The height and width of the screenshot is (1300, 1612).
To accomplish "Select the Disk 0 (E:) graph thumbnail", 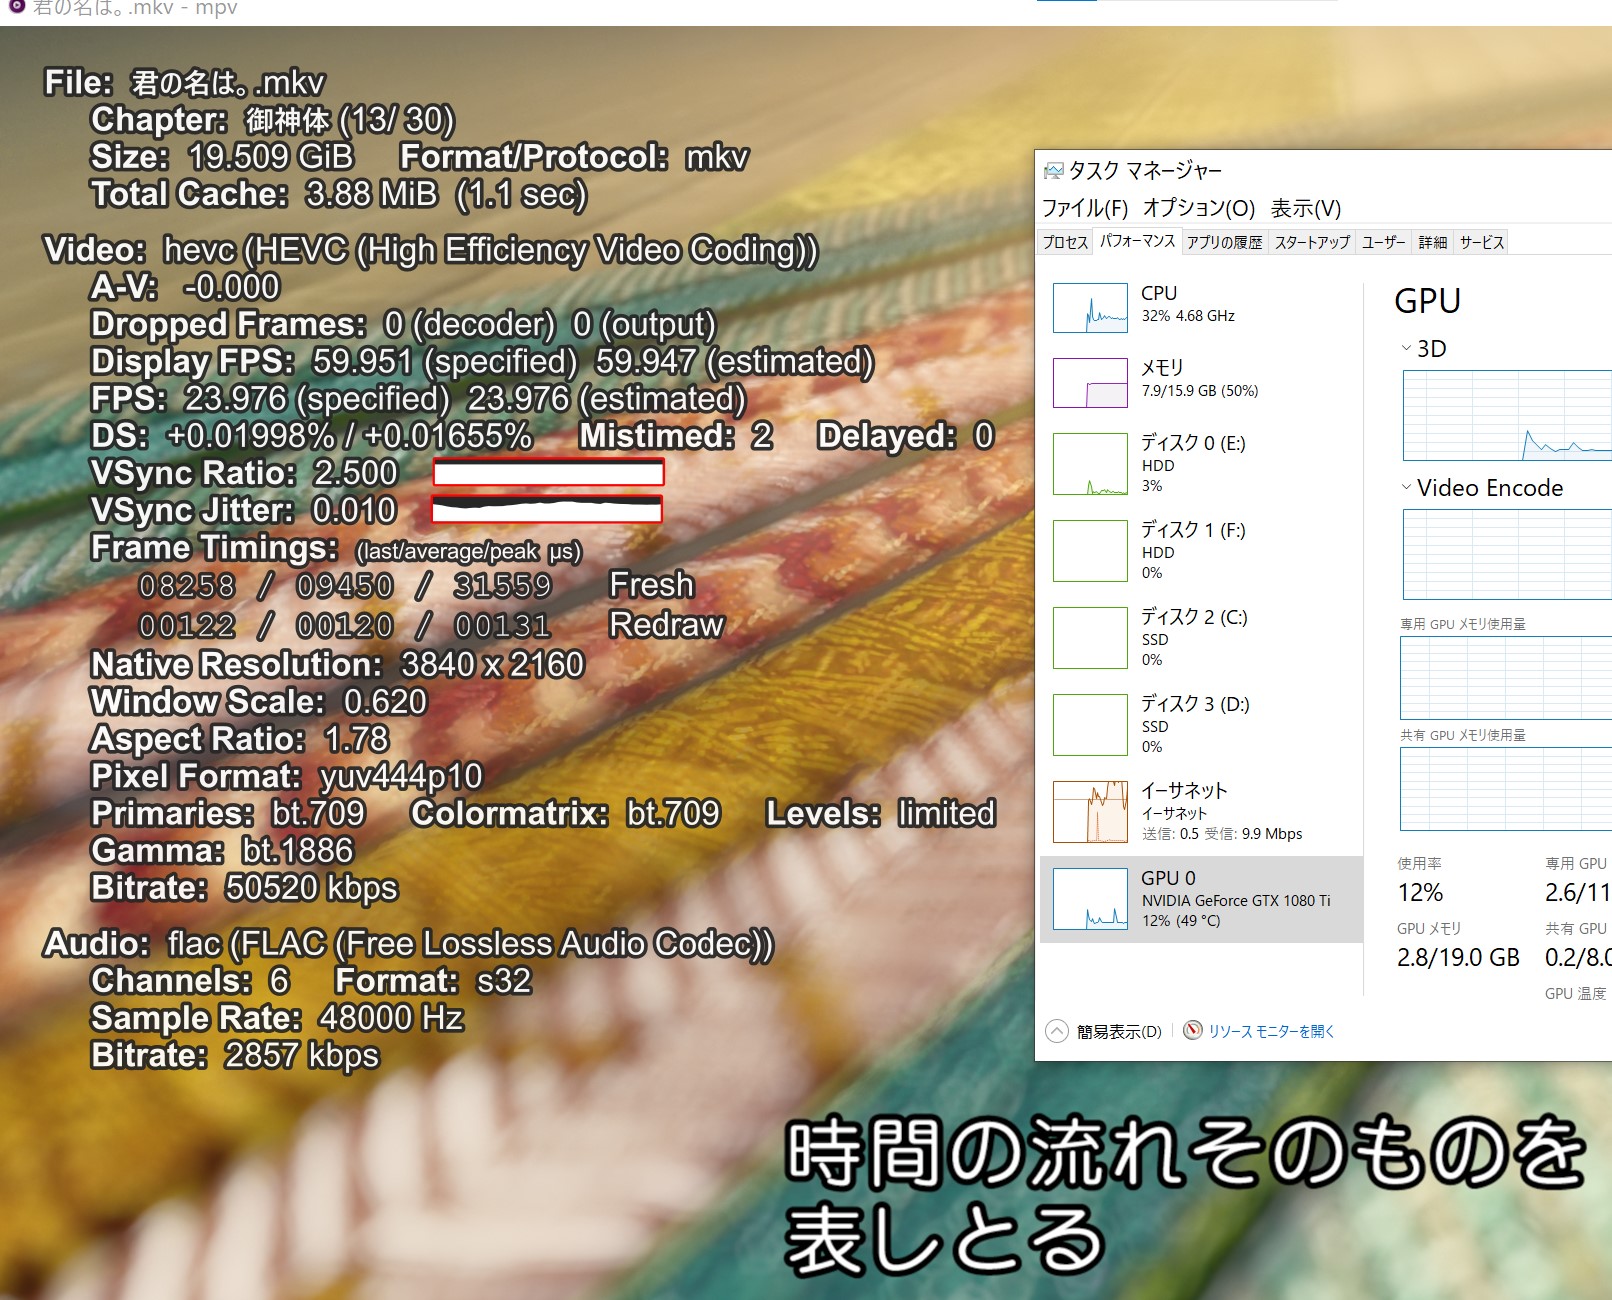I will (x=1090, y=464).
